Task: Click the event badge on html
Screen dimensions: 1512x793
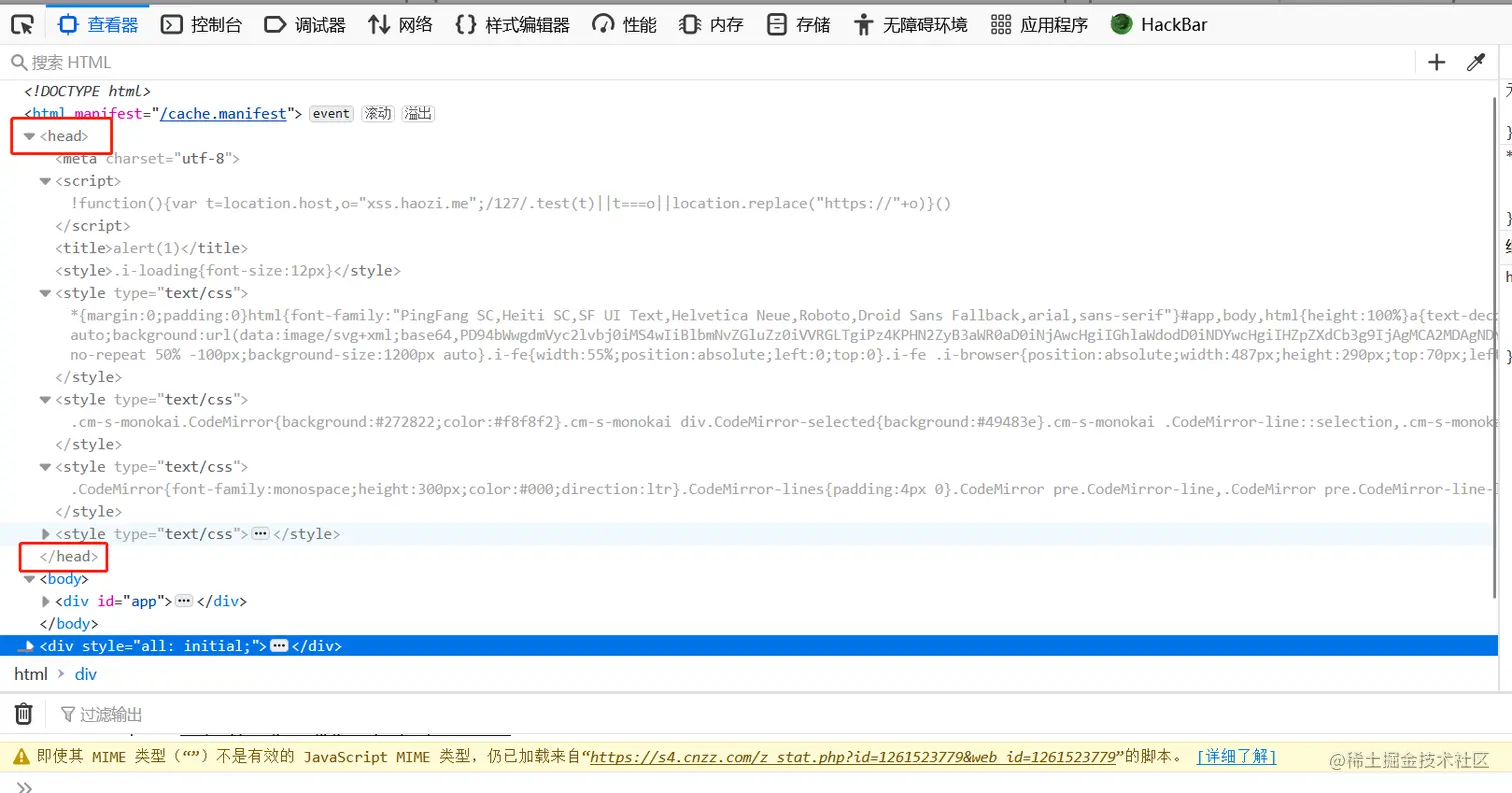Action: coord(331,114)
